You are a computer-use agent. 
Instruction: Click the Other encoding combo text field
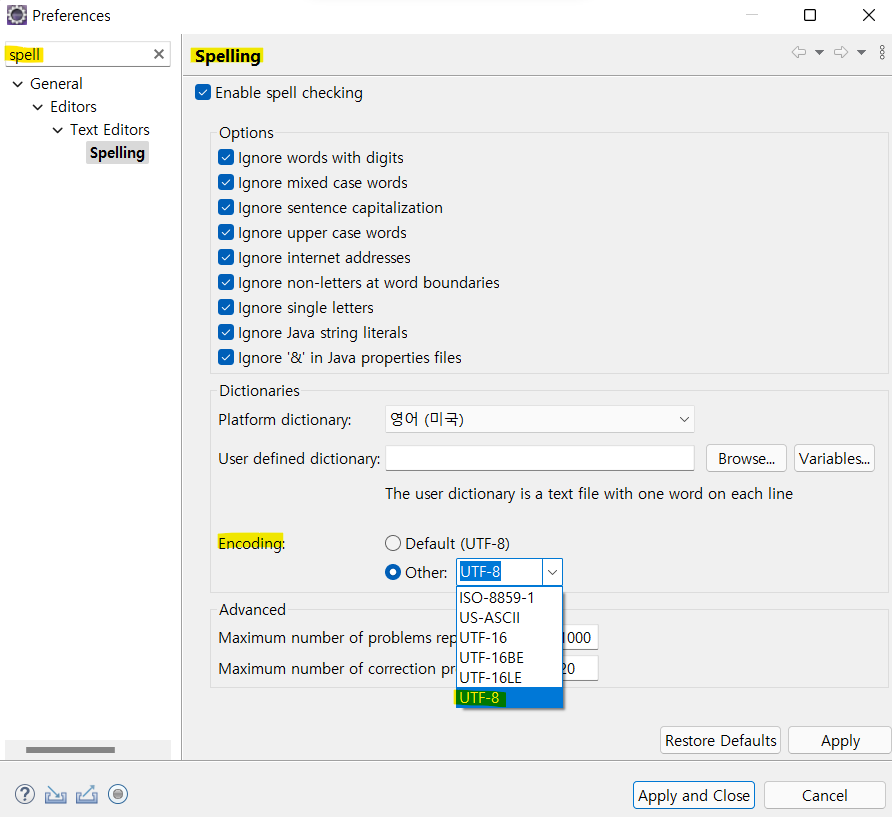pyautogui.click(x=499, y=572)
